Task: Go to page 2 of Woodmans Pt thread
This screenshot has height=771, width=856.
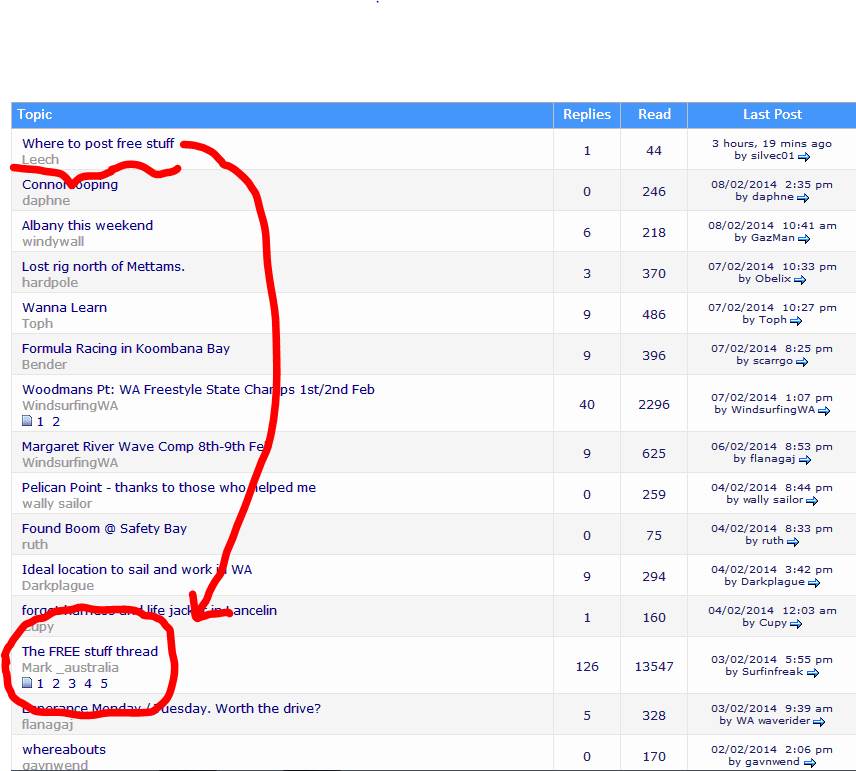Action: (x=56, y=422)
